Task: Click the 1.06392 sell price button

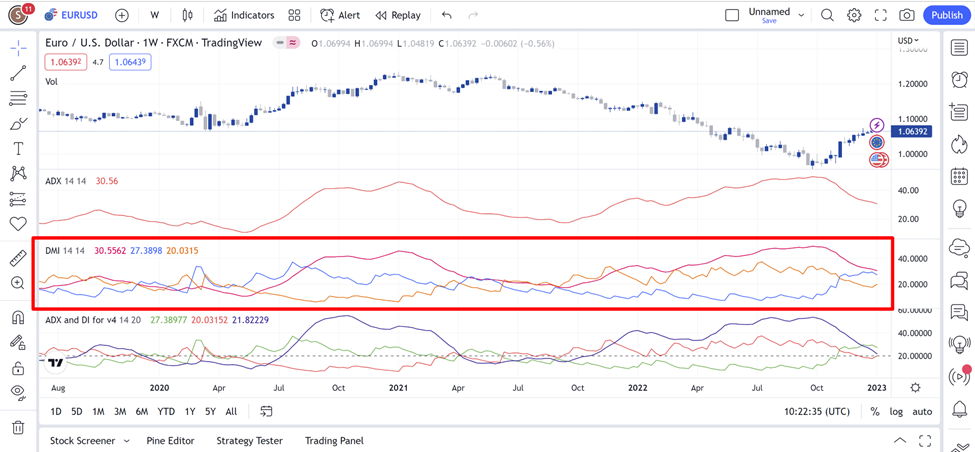Action: coord(66,62)
